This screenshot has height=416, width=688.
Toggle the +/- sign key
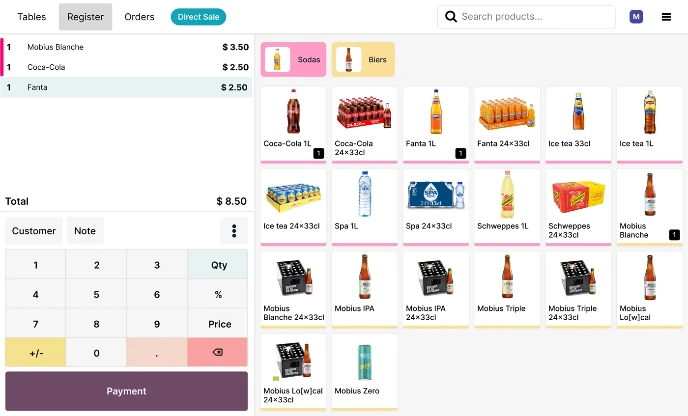coord(35,353)
